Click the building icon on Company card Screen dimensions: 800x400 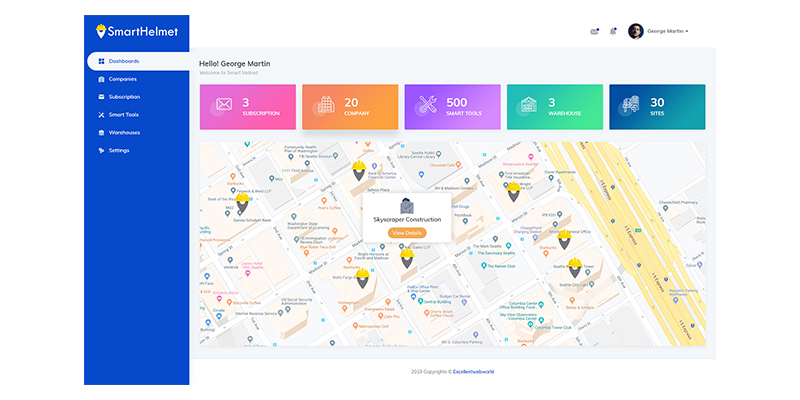[x=326, y=104]
